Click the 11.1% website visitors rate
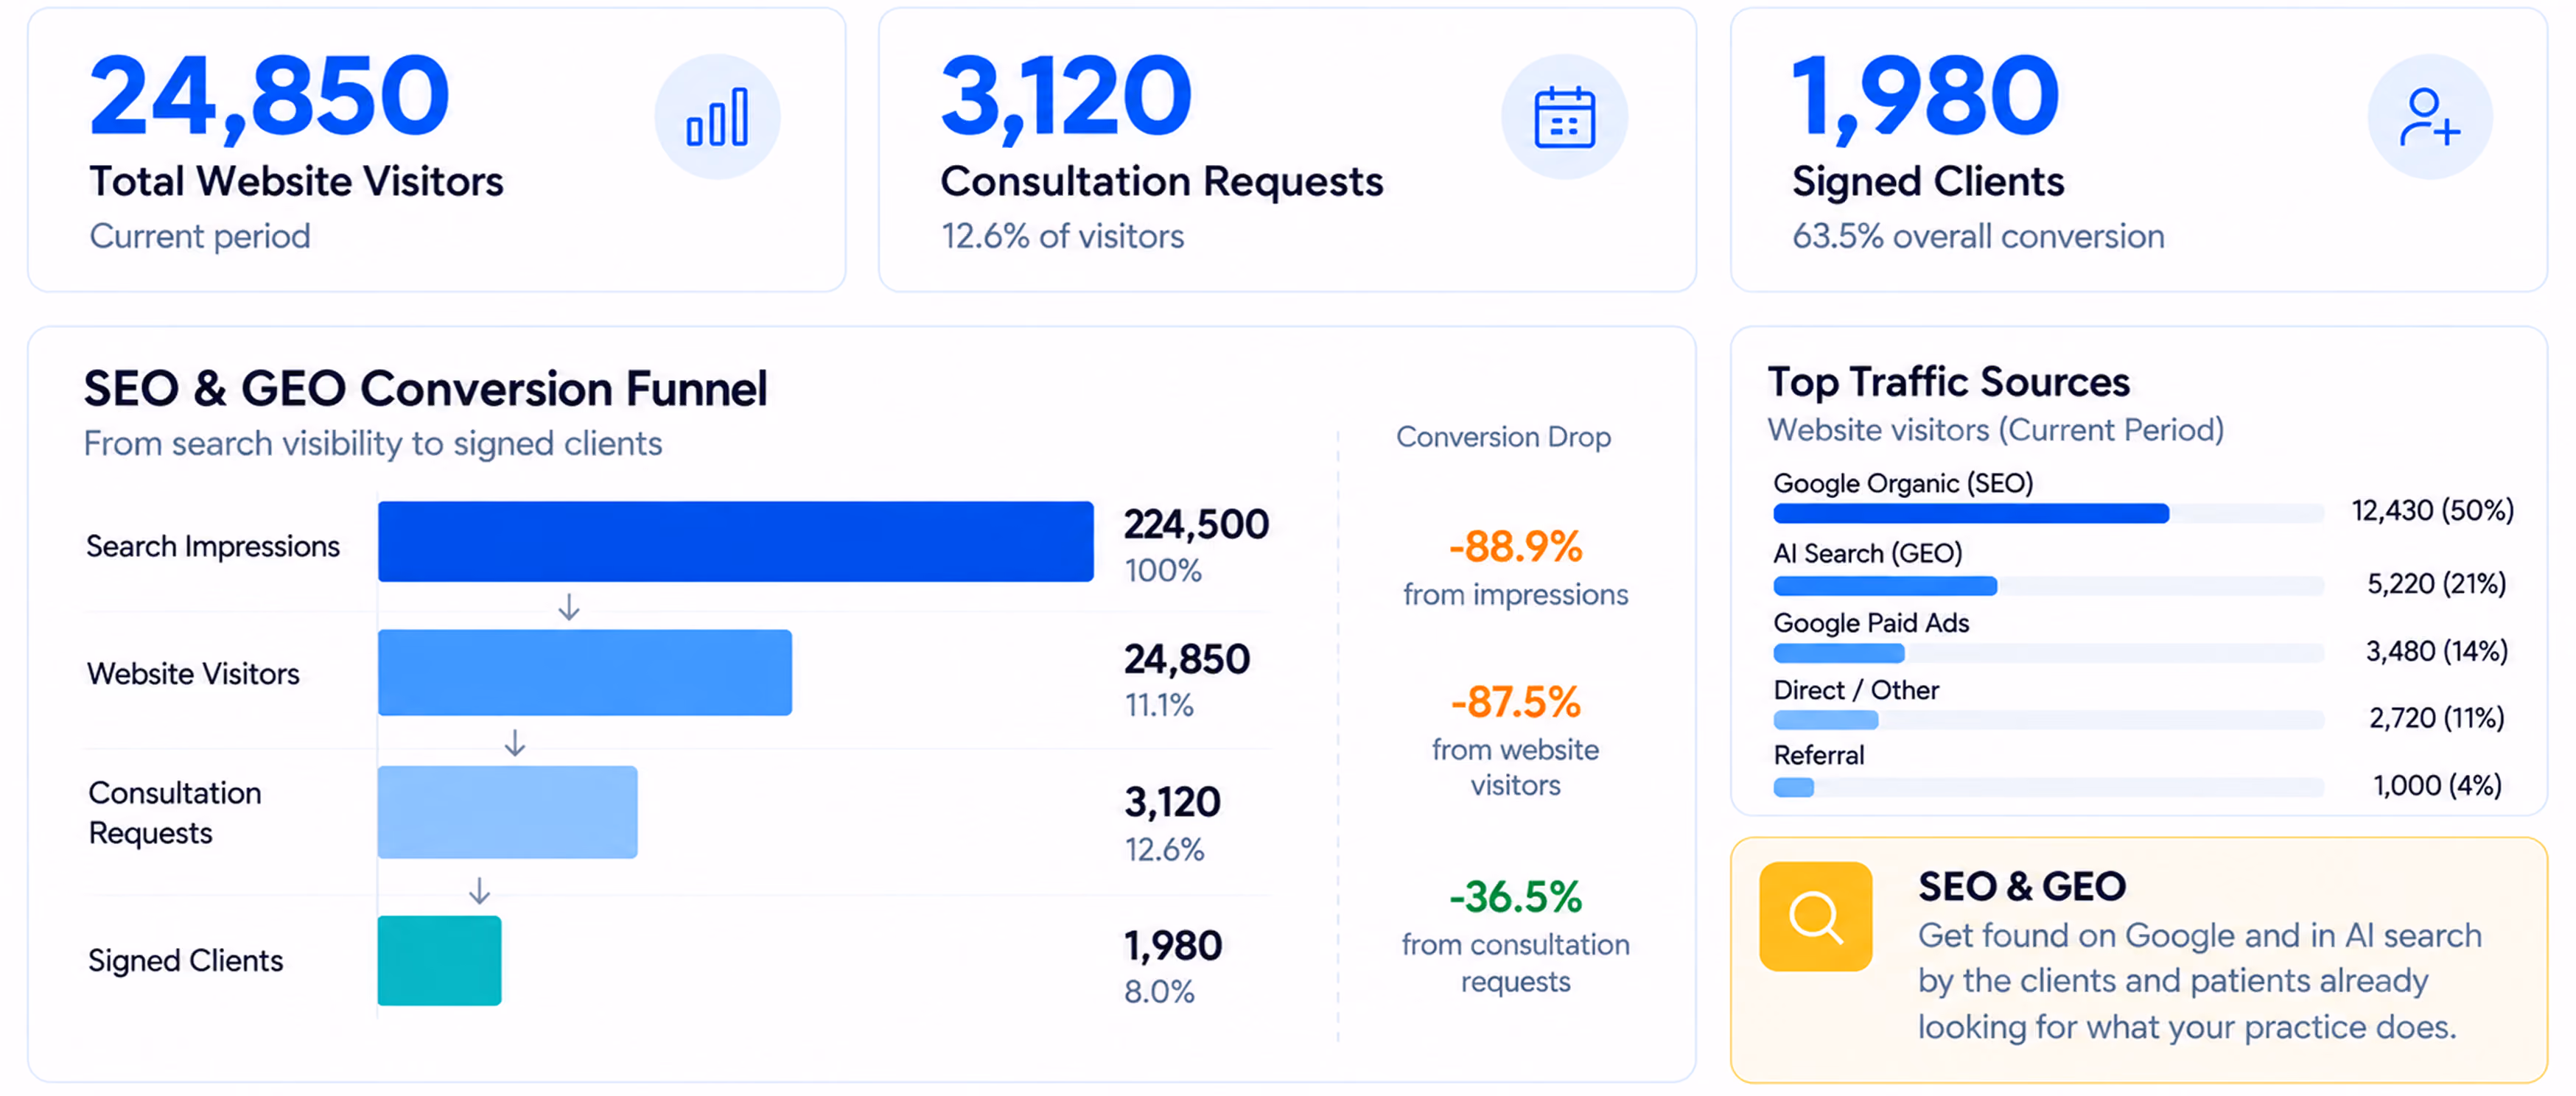 click(1159, 705)
